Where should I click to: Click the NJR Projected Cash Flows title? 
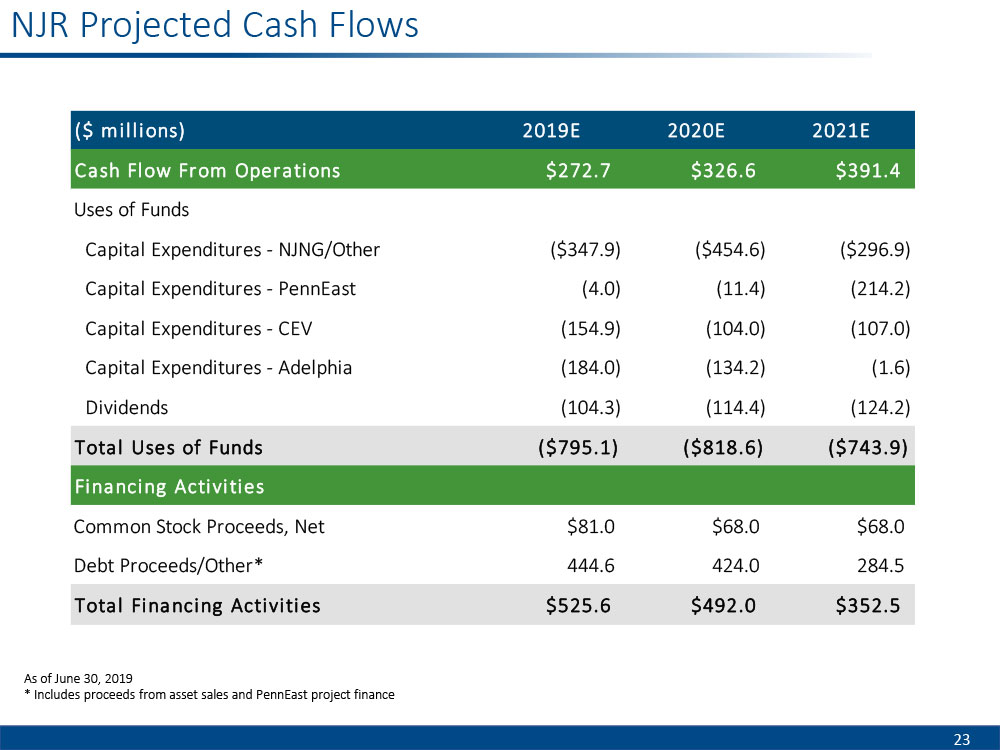[x=214, y=26]
